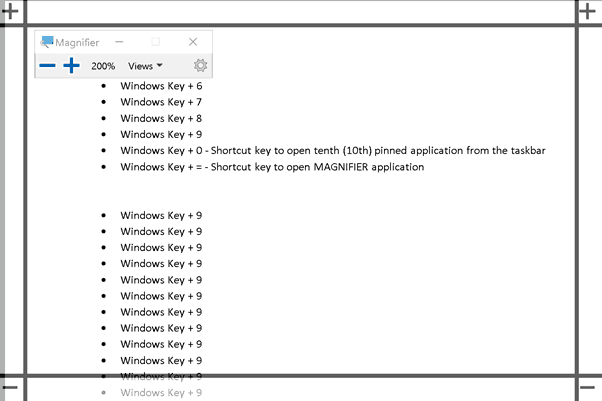Image resolution: width=602 pixels, height=401 pixels.
Task: Minimize the Magnifier window
Action: pos(119,41)
